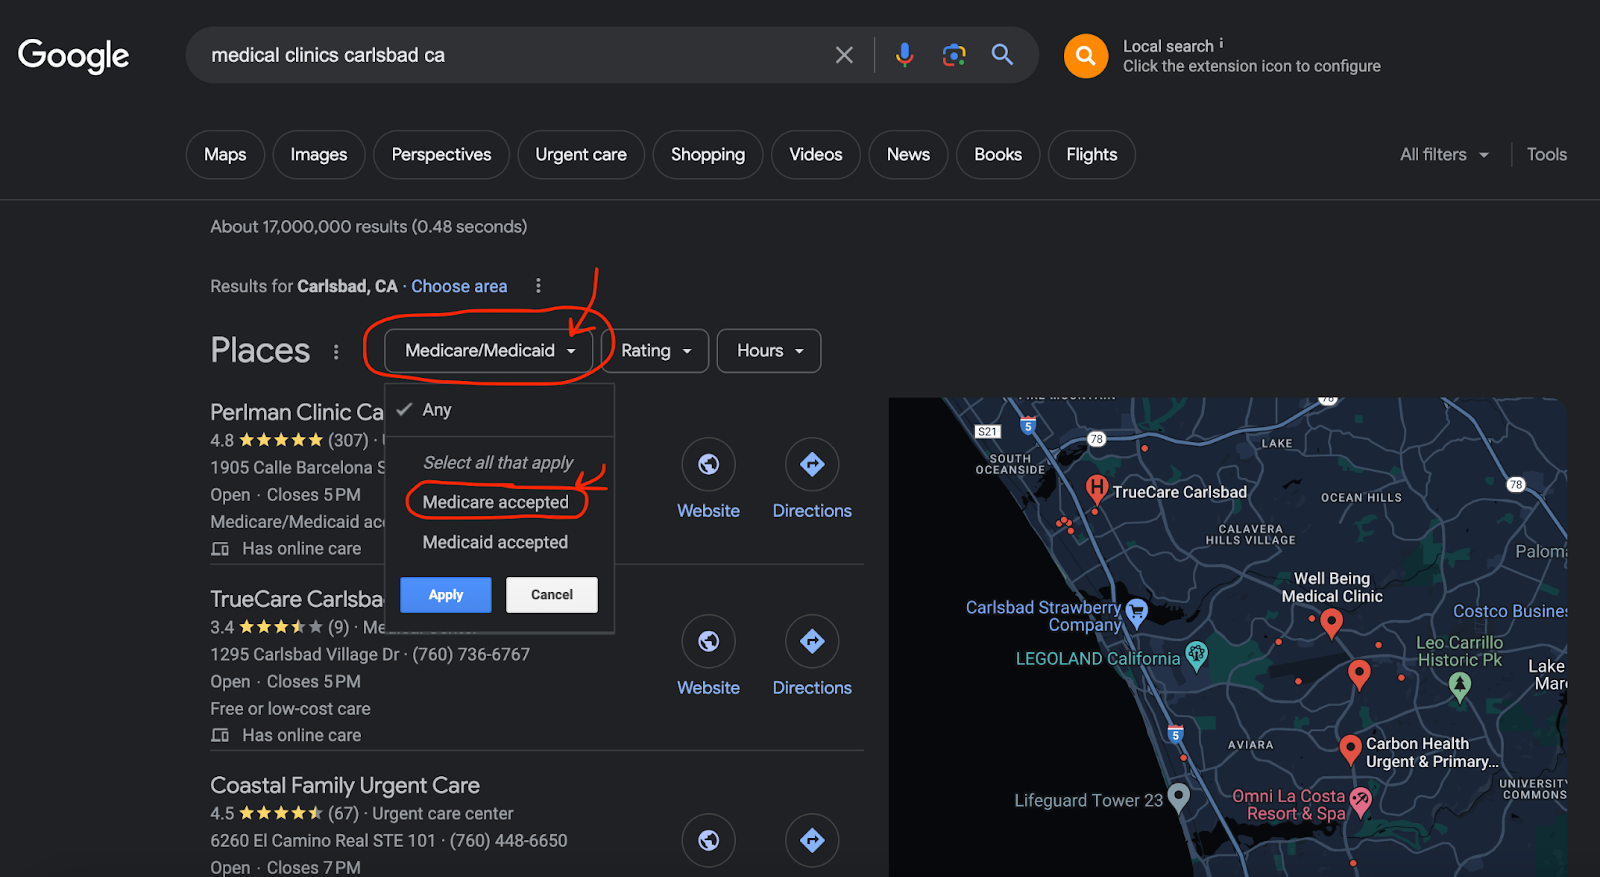Switch to the Maps tab
Viewport: 1600px width, 877px height.
pos(225,155)
